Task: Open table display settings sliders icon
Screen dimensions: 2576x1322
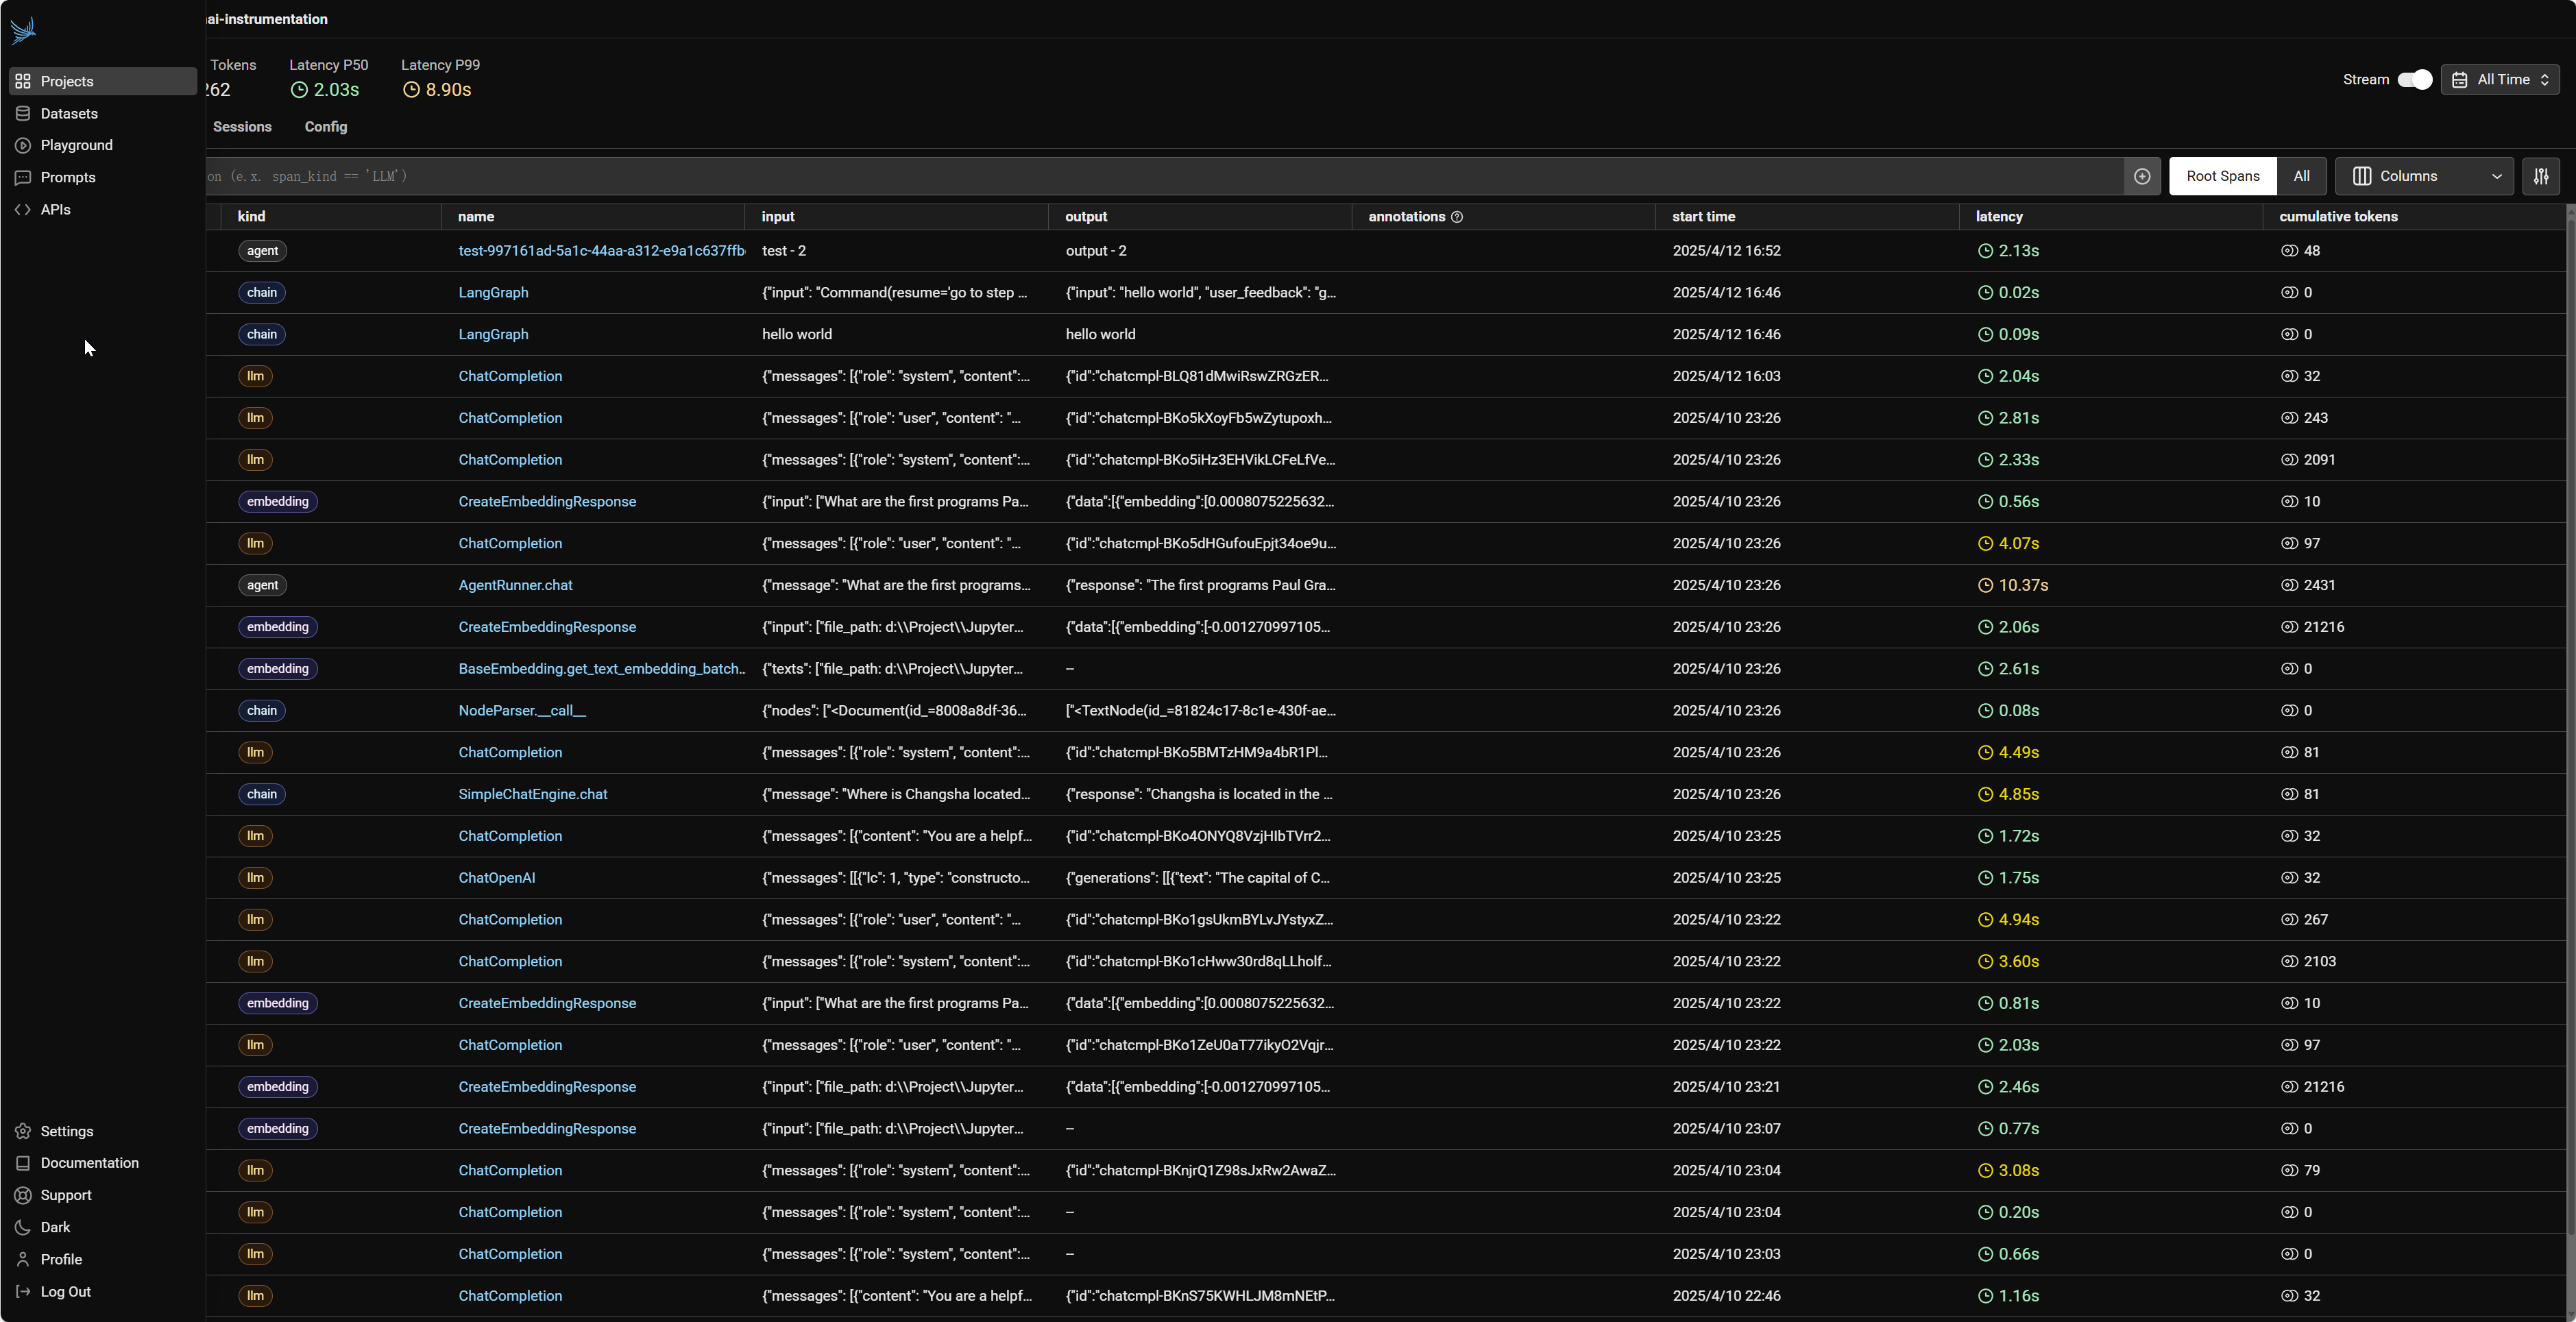Action: [2540, 176]
